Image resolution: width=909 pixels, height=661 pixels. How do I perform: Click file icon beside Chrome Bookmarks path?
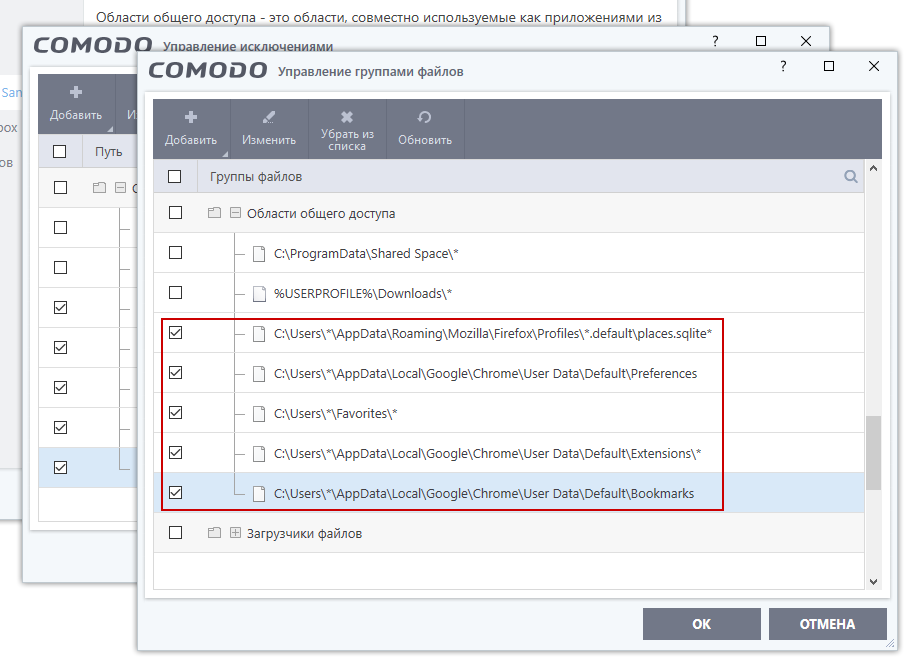pos(259,493)
